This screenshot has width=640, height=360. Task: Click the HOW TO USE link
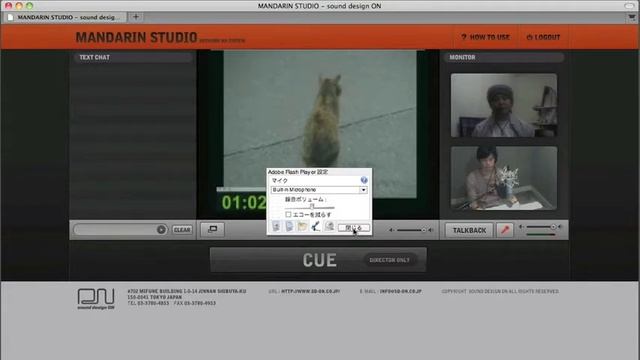point(485,37)
